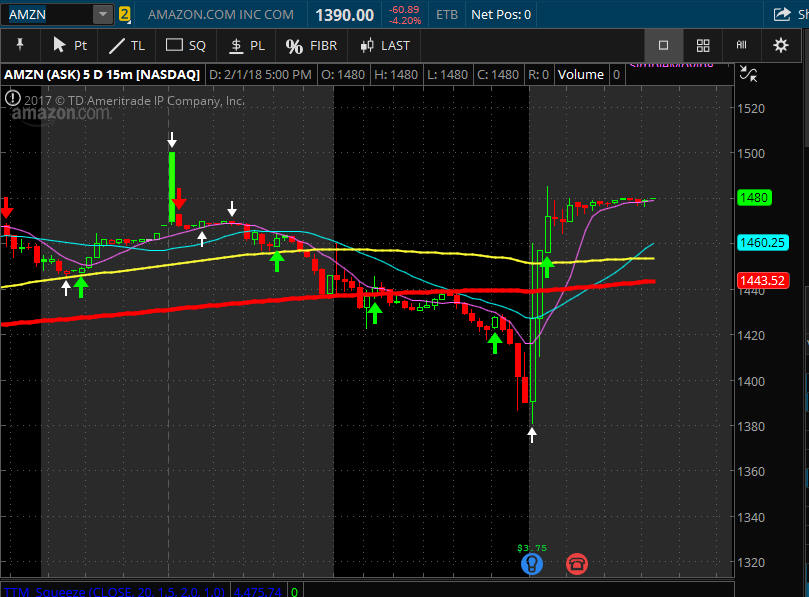Select the TL trendline tool
This screenshot has height=597, width=809.
coord(126,45)
